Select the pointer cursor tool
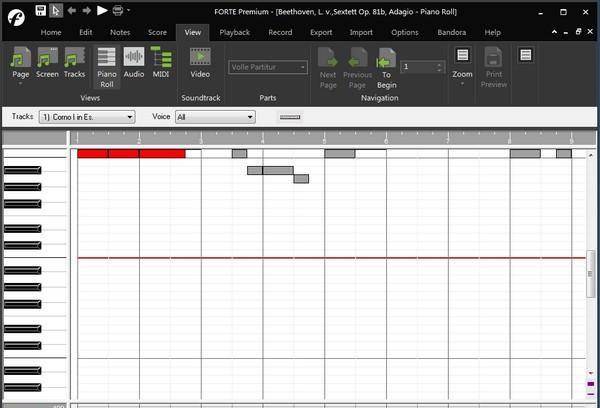 pos(56,11)
